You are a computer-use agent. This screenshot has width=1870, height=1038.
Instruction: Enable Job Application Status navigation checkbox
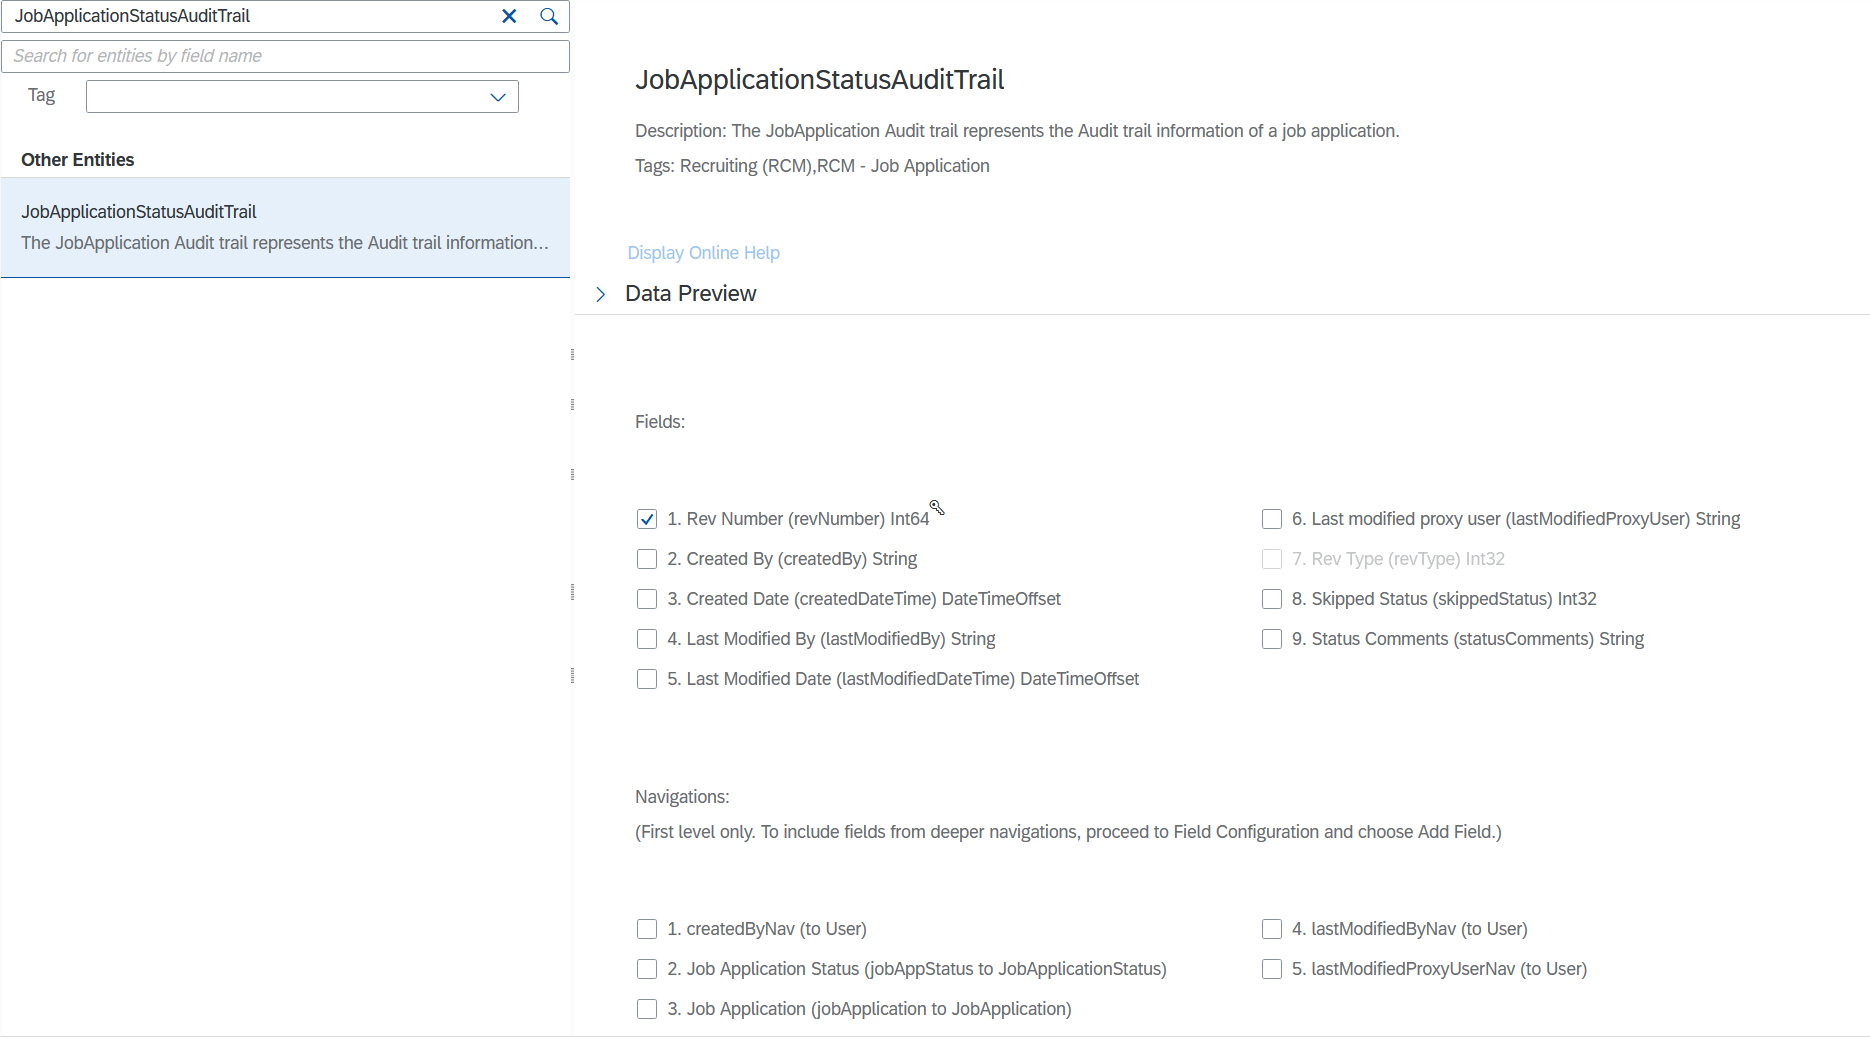(647, 969)
